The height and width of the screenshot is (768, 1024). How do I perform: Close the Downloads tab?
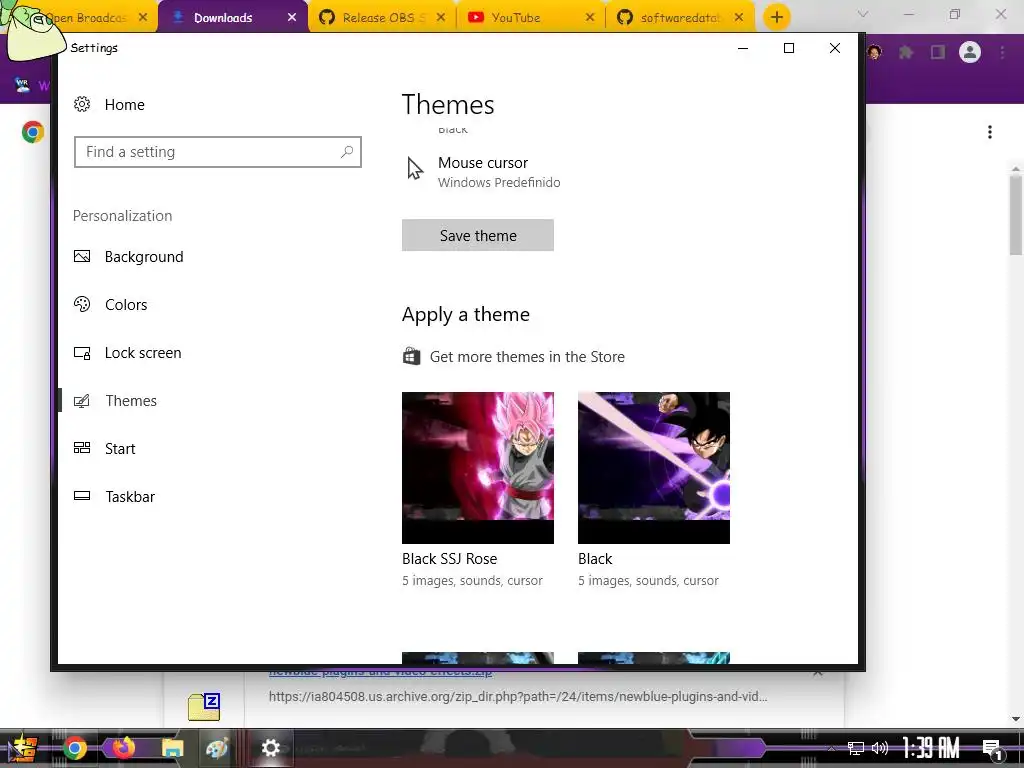(x=292, y=18)
